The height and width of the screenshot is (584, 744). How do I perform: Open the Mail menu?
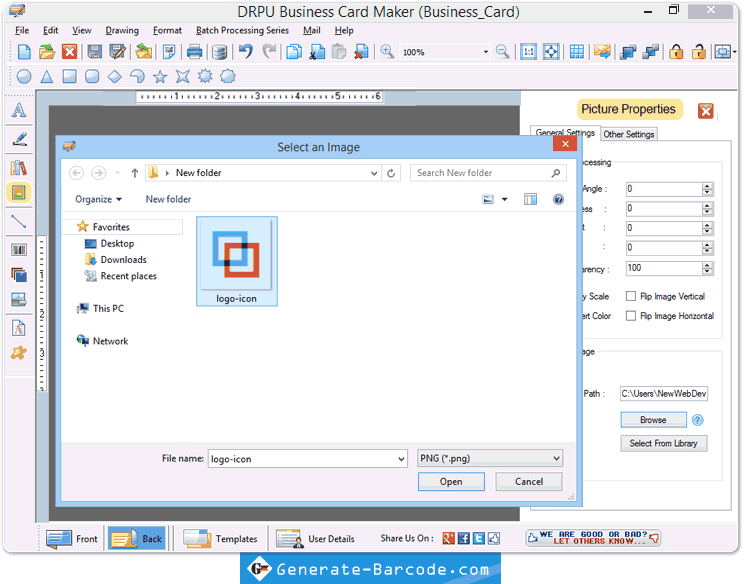tap(312, 30)
